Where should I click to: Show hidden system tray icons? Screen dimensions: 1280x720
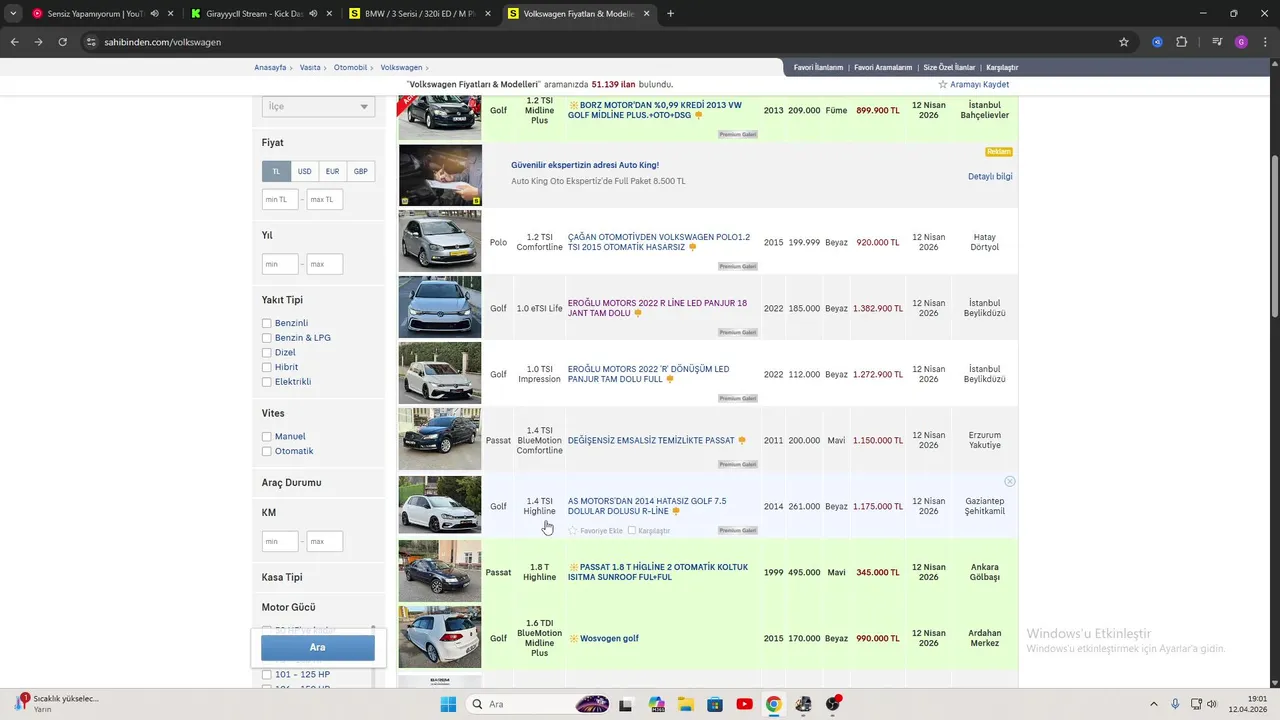click(1153, 704)
